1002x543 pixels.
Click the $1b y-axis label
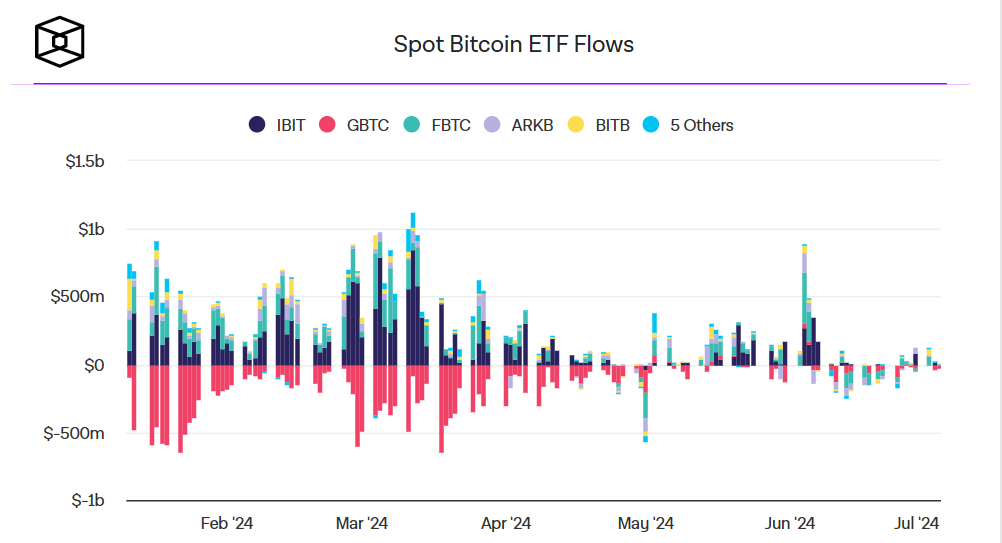point(91,229)
